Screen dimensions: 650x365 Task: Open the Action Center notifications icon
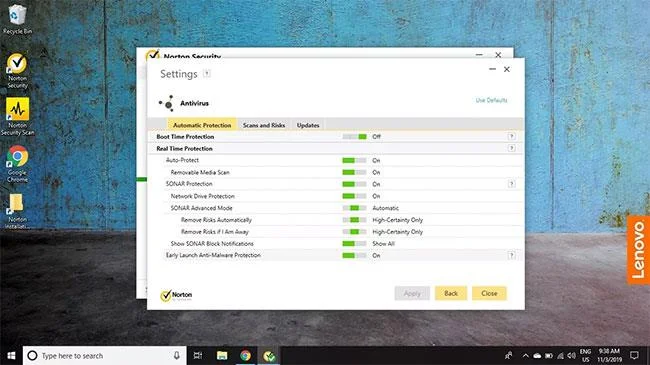pyautogui.click(x=634, y=355)
